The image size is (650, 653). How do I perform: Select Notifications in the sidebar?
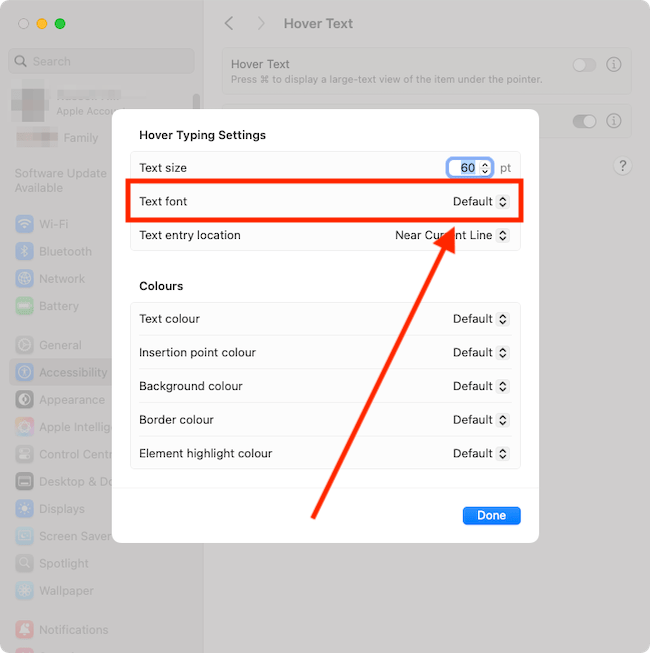73,630
